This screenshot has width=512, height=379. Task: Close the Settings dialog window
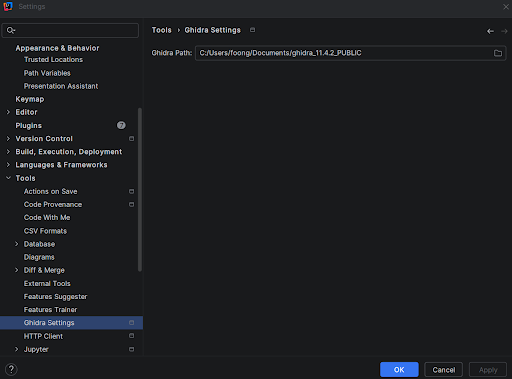[506, 7]
